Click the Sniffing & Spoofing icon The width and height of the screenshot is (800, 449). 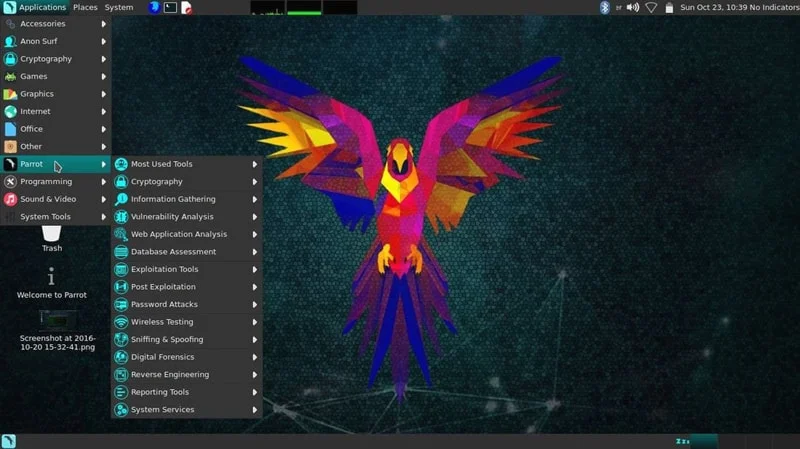(121, 339)
